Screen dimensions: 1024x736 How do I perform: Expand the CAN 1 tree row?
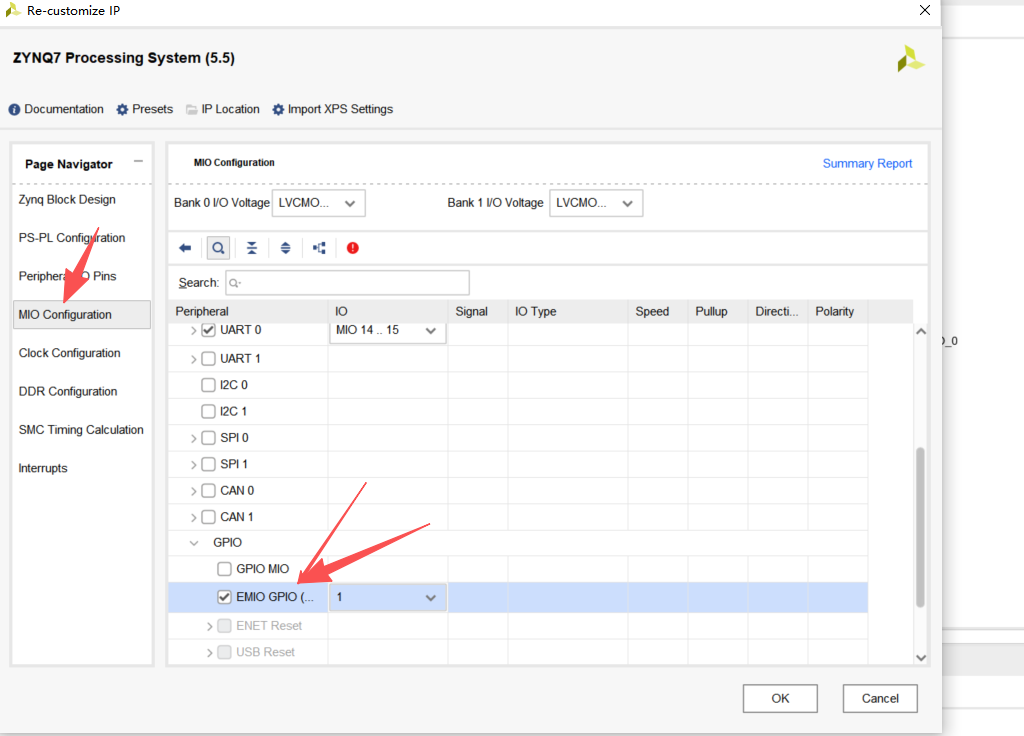pyautogui.click(x=193, y=518)
